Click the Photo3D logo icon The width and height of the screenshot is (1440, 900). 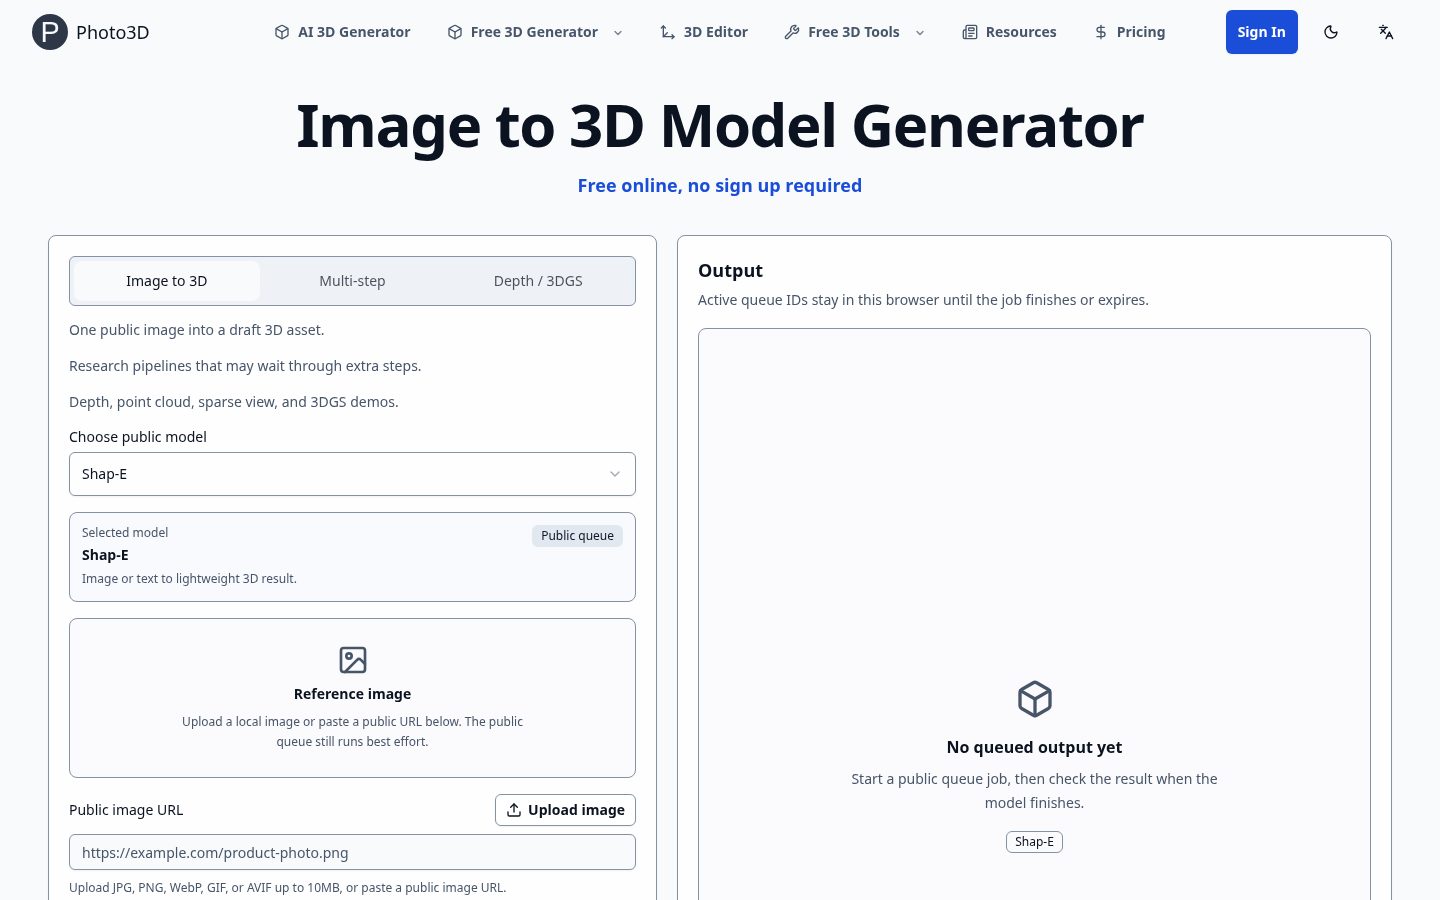(50, 32)
